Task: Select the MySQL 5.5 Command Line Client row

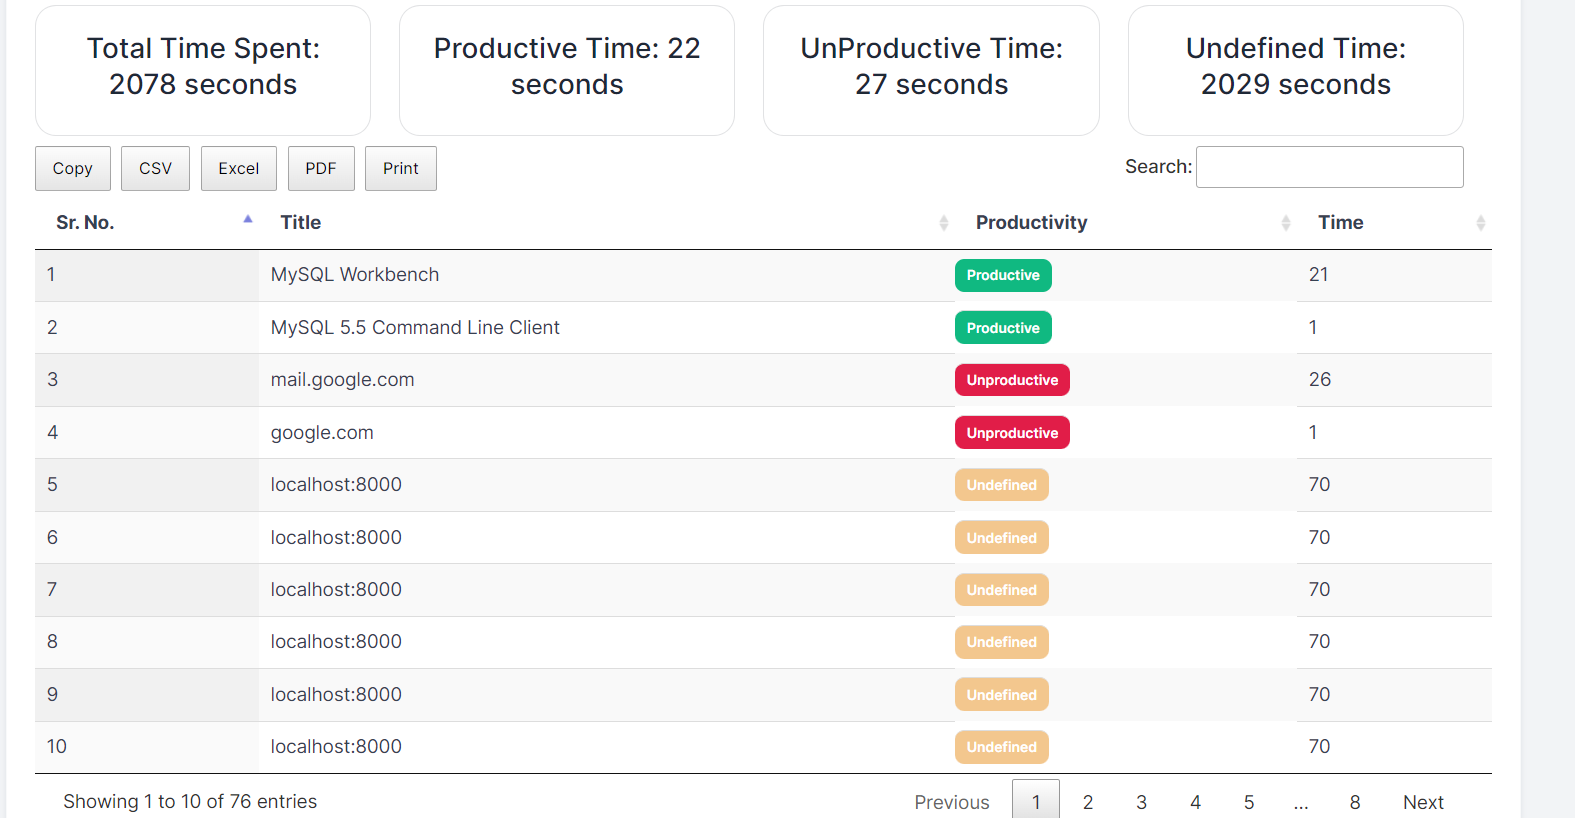Action: (415, 328)
